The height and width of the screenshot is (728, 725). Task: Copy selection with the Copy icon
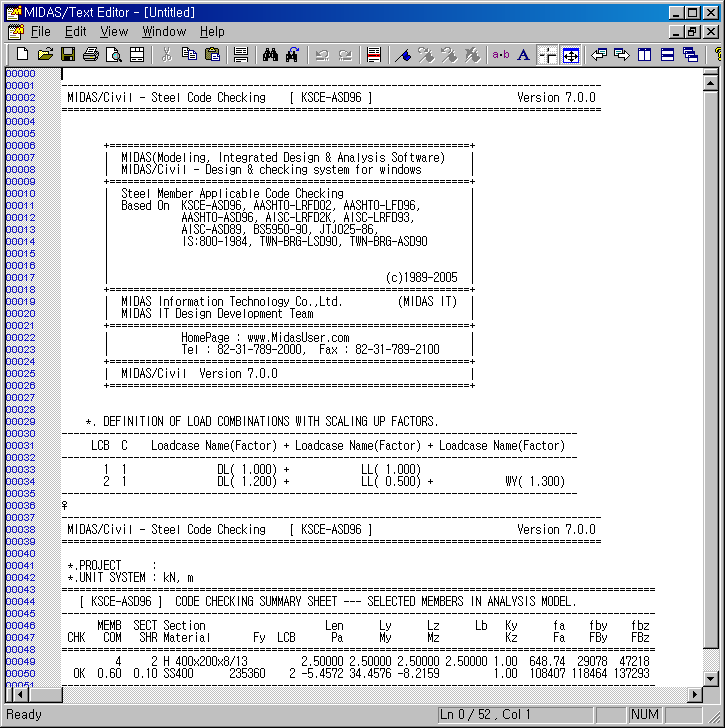189,55
